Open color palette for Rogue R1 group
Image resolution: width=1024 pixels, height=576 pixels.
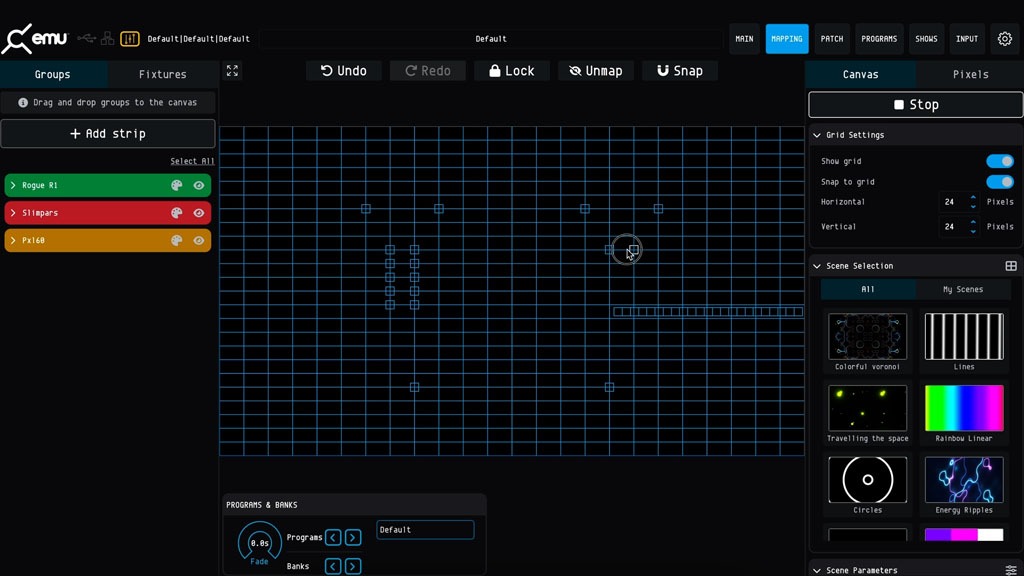[x=177, y=185]
